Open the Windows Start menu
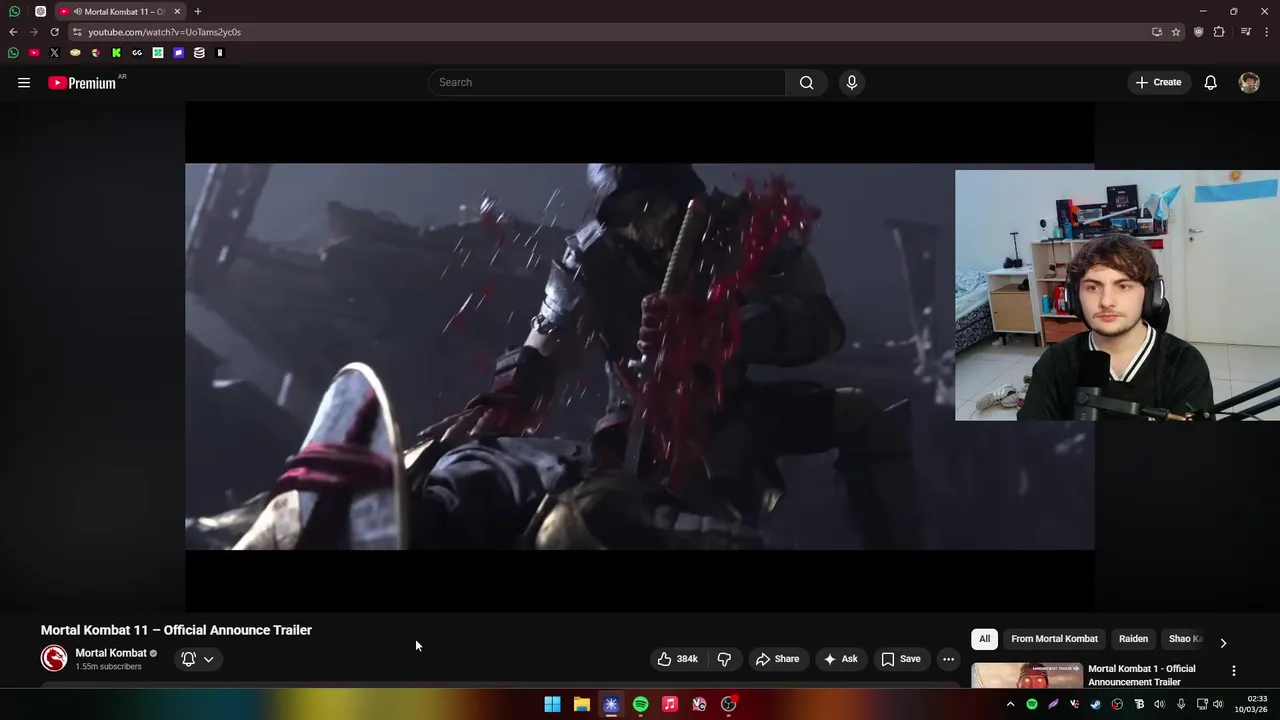This screenshot has height=720, width=1280. tap(552, 704)
